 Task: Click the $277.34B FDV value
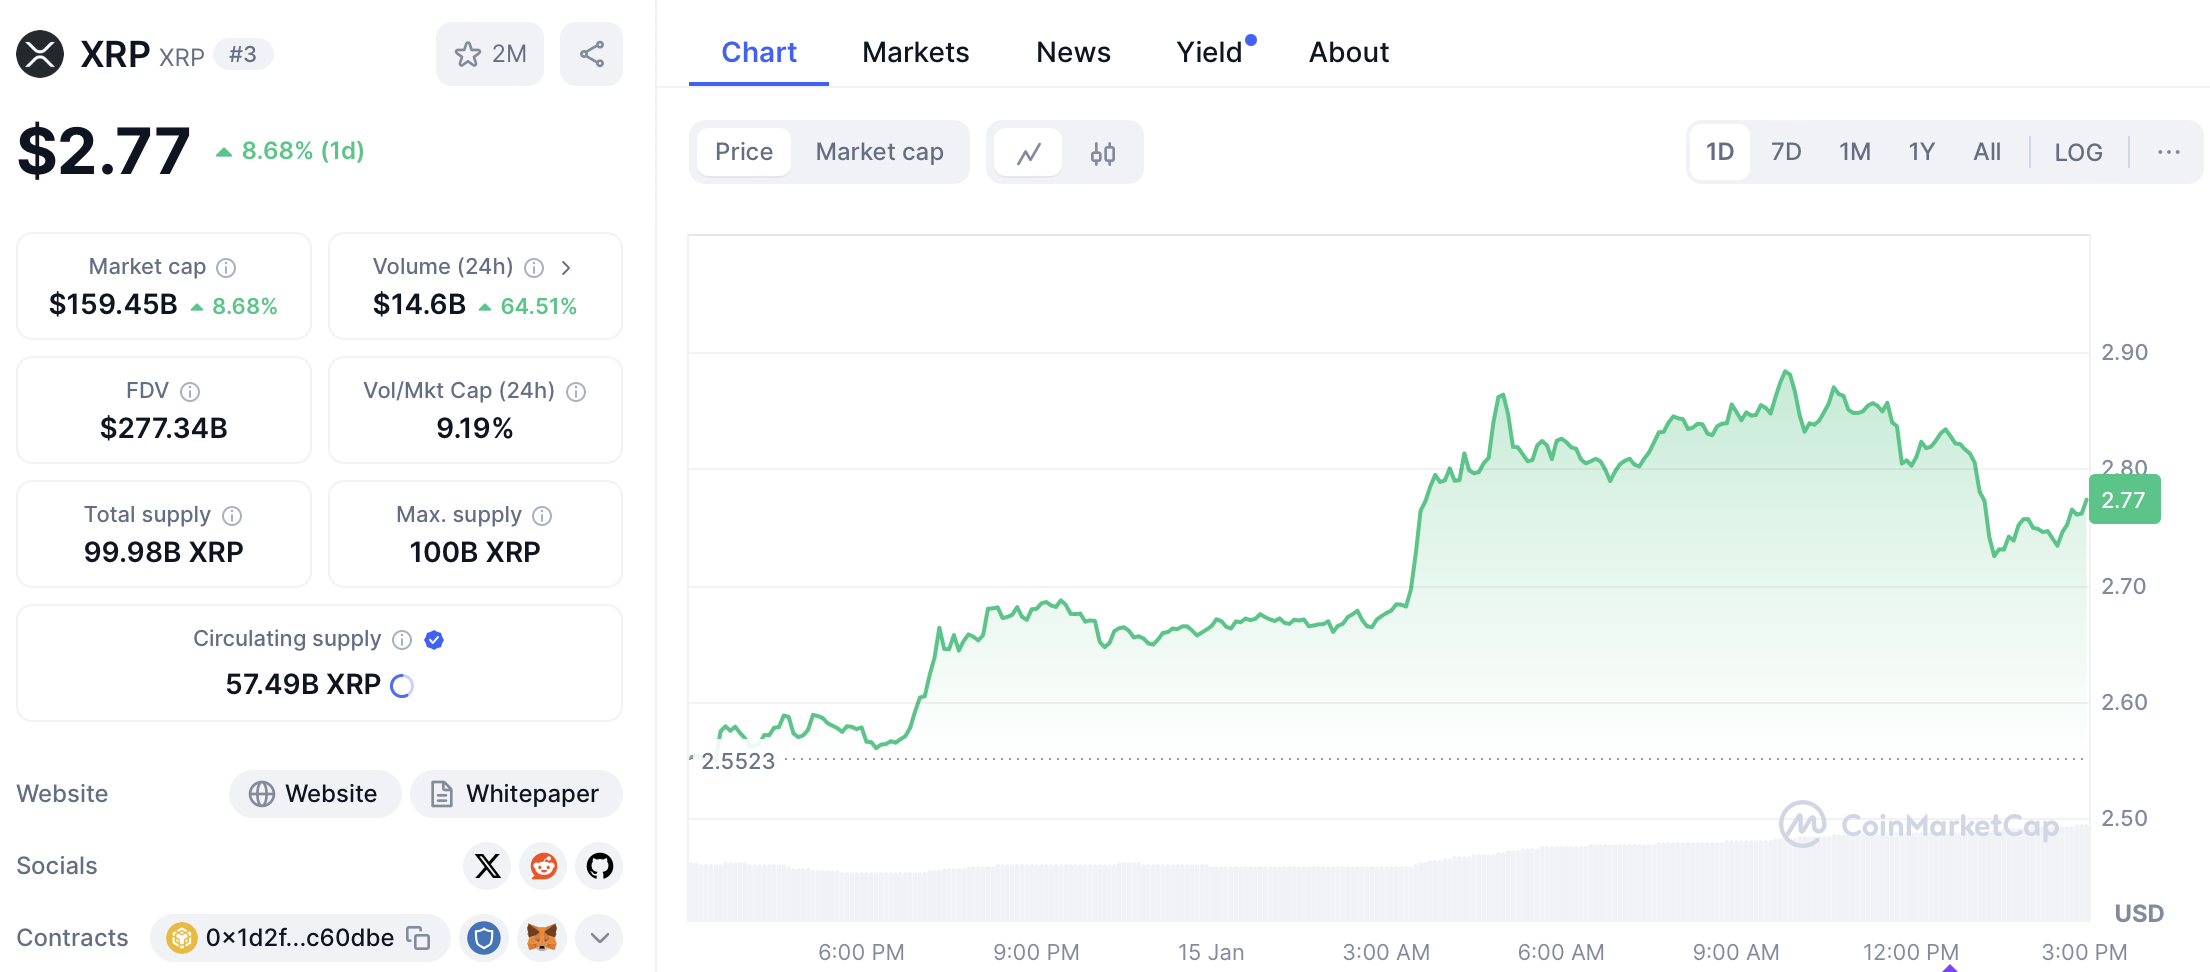164,428
